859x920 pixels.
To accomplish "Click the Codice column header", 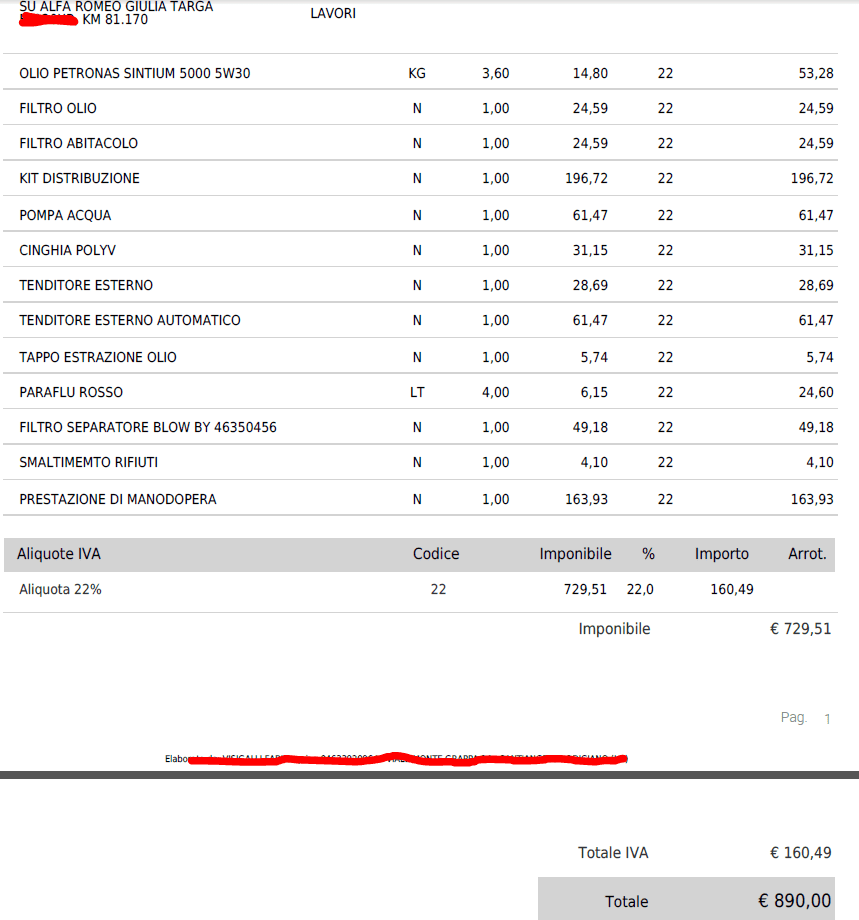I will pyautogui.click(x=436, y=554).
